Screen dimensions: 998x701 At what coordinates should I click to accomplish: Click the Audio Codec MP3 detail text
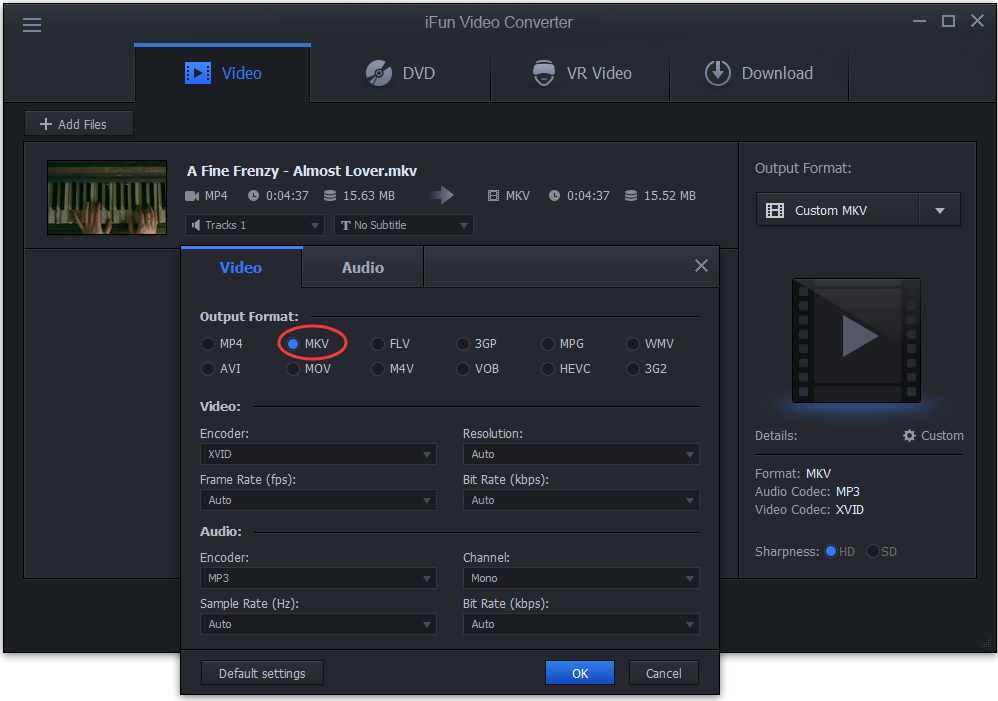point(807,492)
